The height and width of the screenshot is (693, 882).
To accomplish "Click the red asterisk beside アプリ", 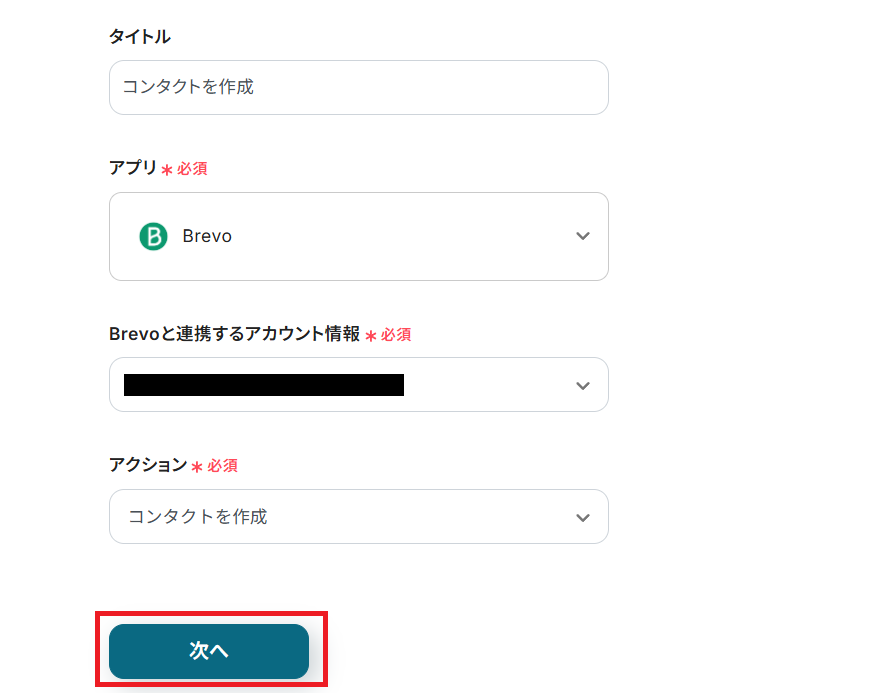I will pos(166,170).
